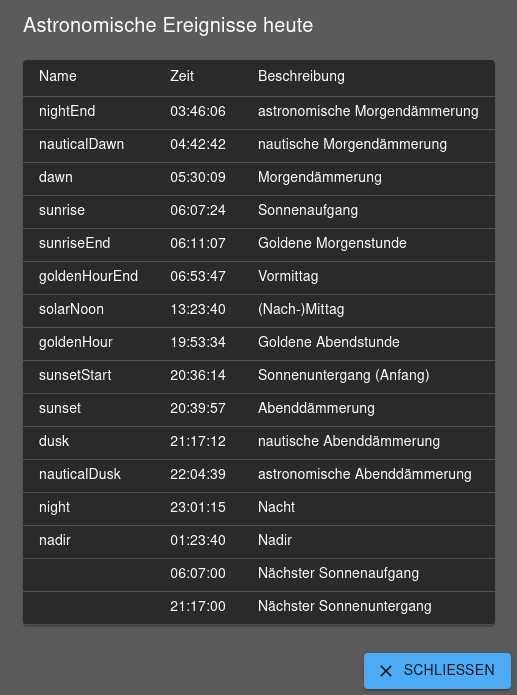Image resolution: width=517 pixels, height=695 pixels.
Task: Click the dusk row name
Action: [54, 441]
